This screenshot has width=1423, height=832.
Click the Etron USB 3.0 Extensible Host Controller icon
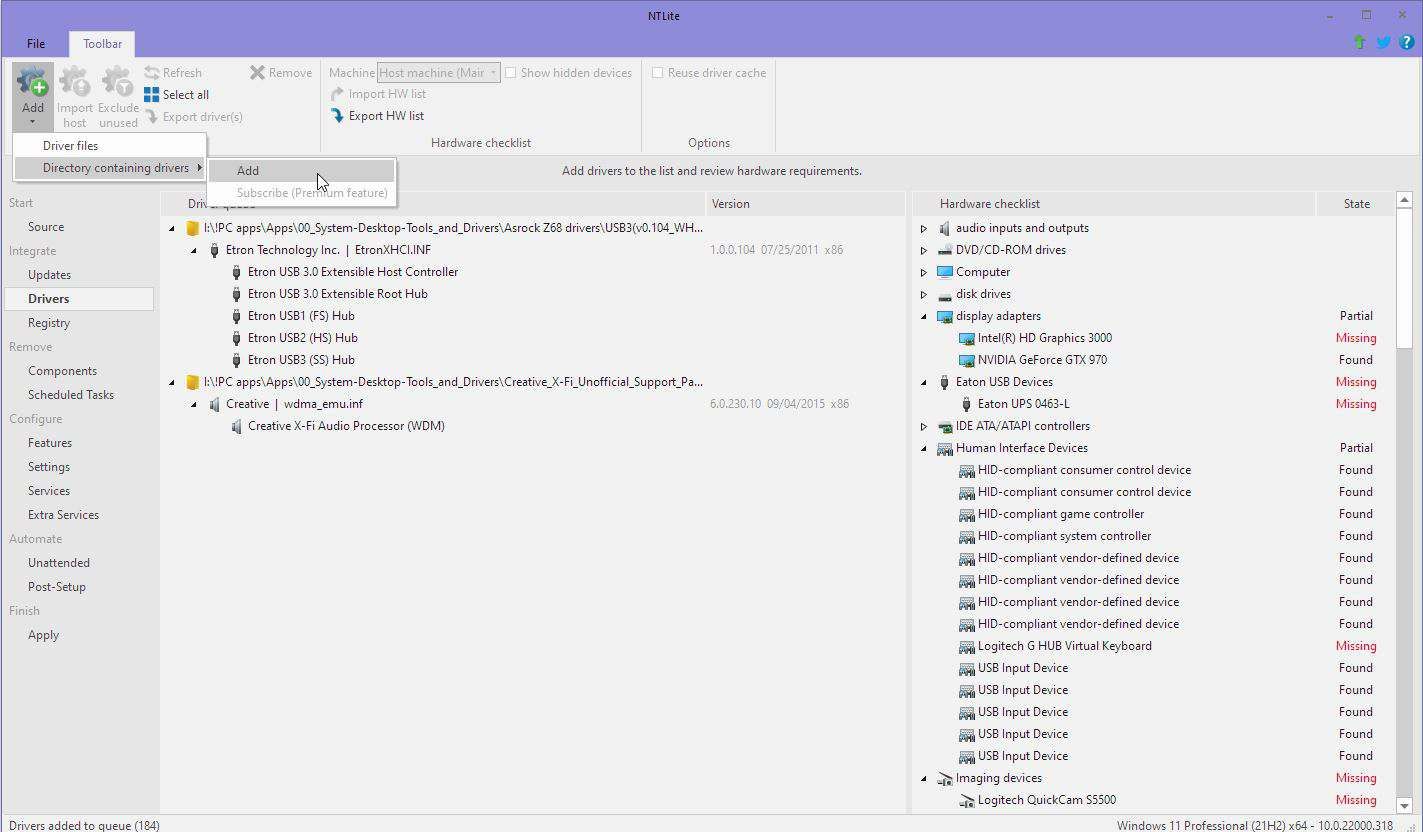pyautogui.click(x=236, y=272)
